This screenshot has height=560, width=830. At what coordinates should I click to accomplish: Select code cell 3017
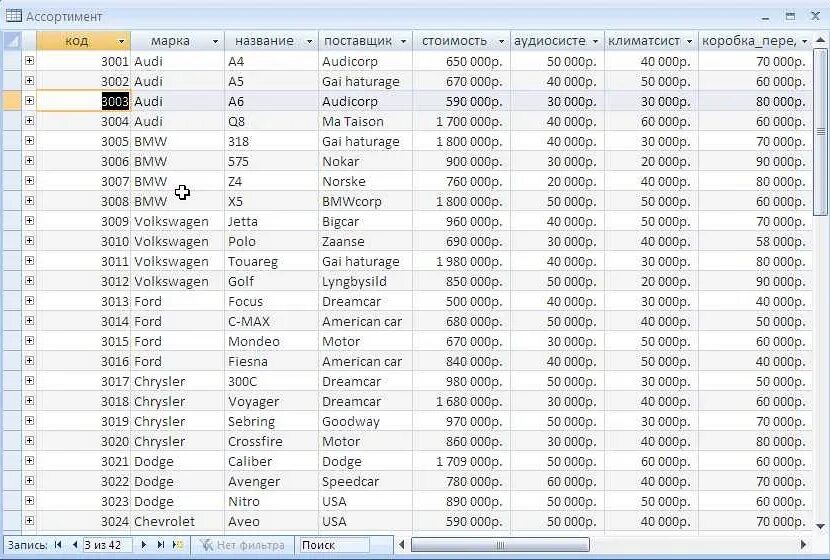coord(84,382)
